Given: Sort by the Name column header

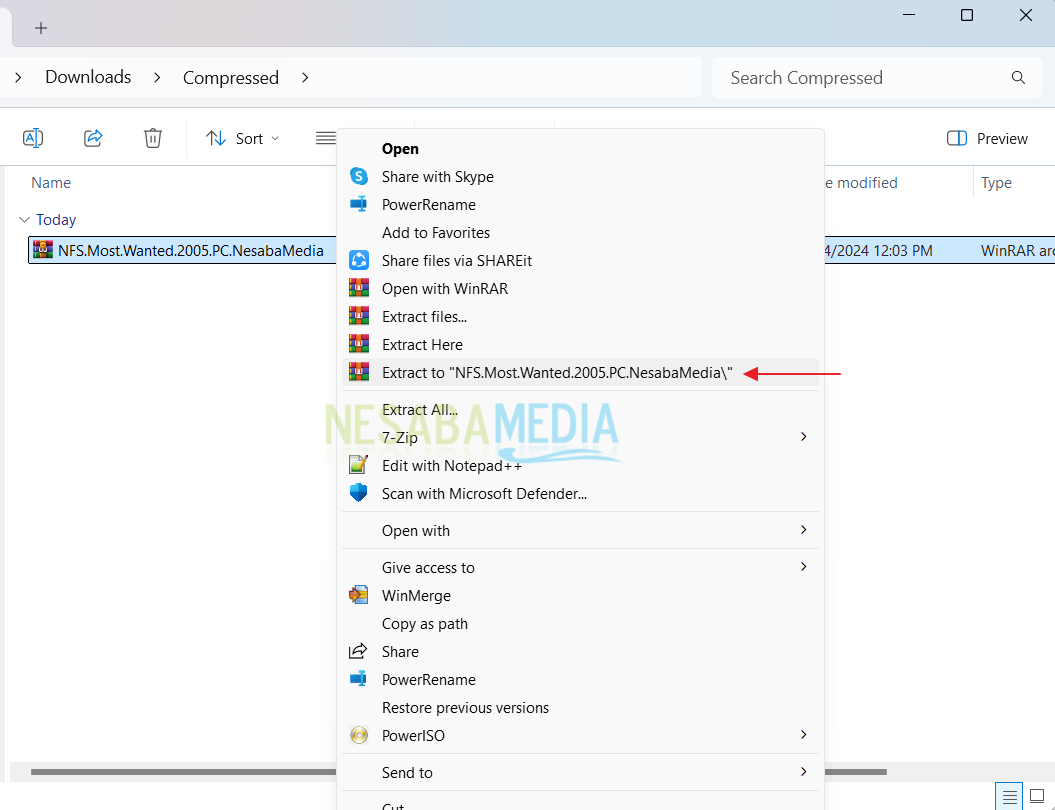Looking at the screenshot, I should (51, 183).
